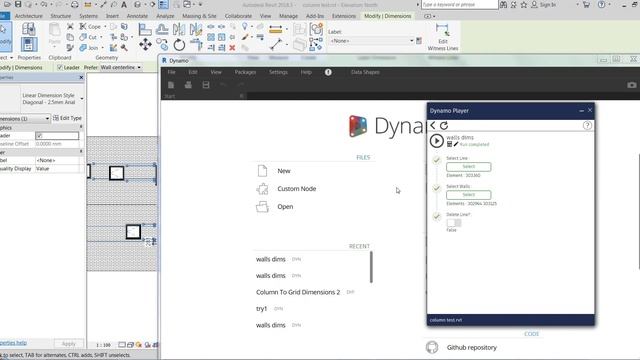
Task: Open the Manage ribbon tab
Action: click(x=288, y=16)
